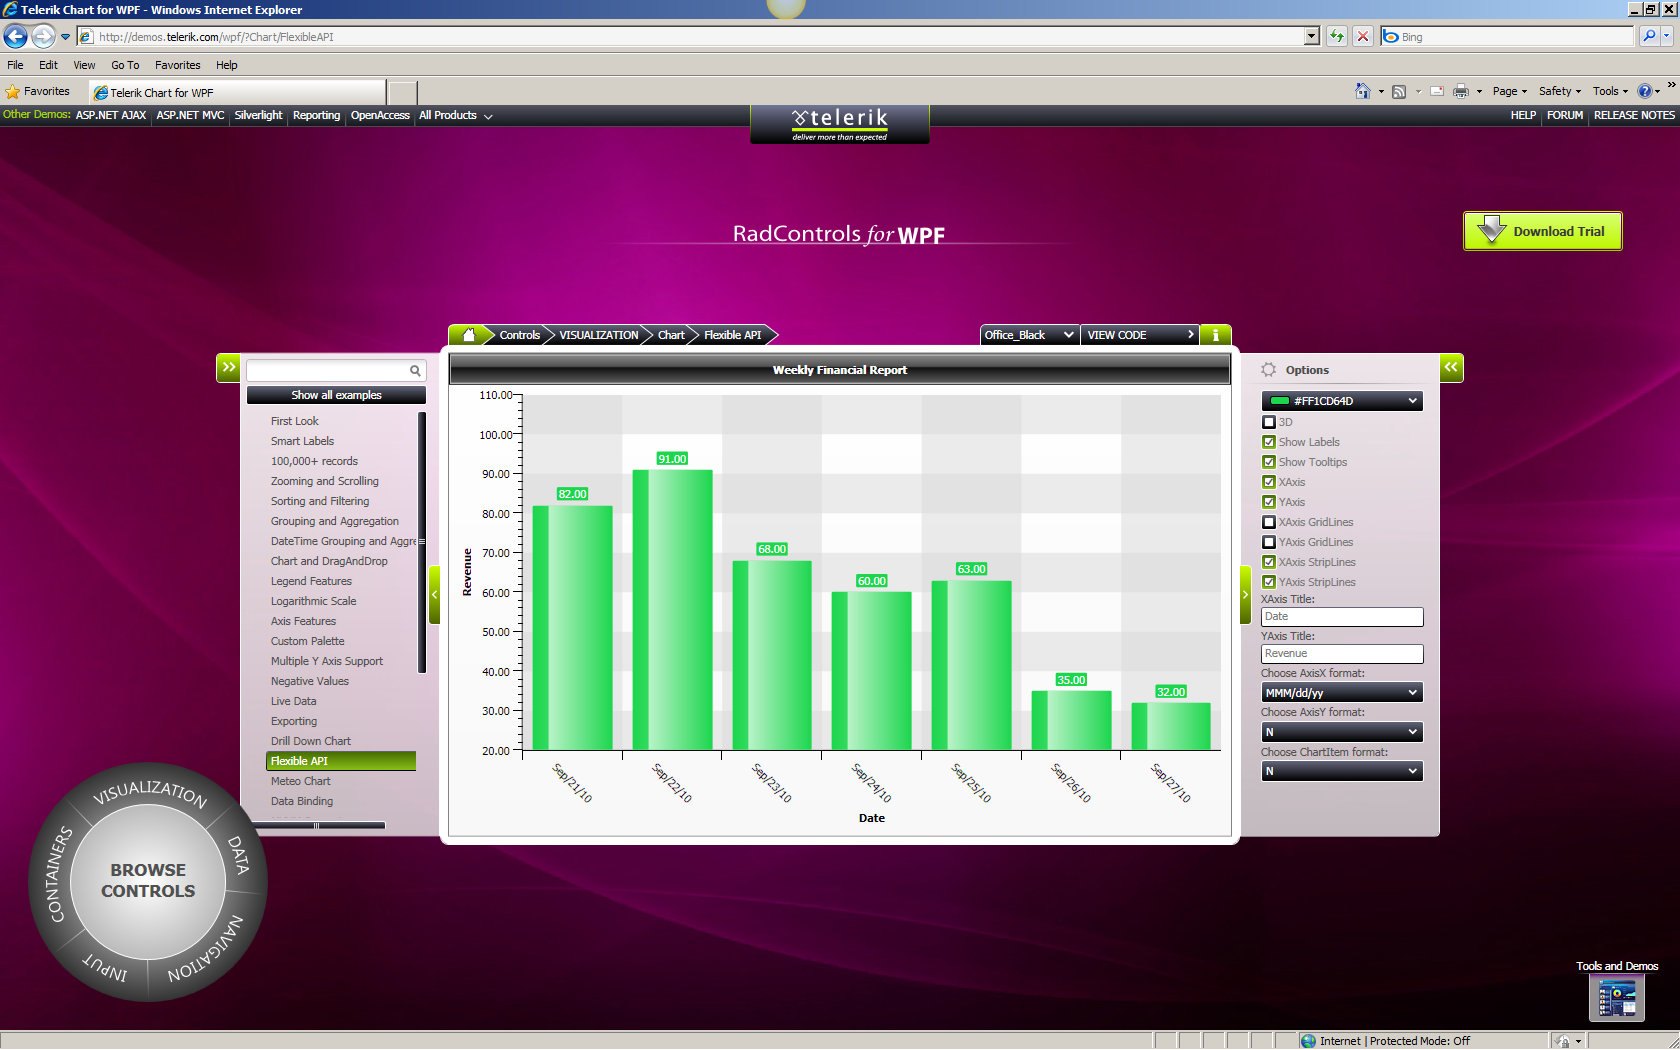Toggle the YAxis checkbox
The height and width of the screenshot is (1050, 1680).
tap(1269, 502)
